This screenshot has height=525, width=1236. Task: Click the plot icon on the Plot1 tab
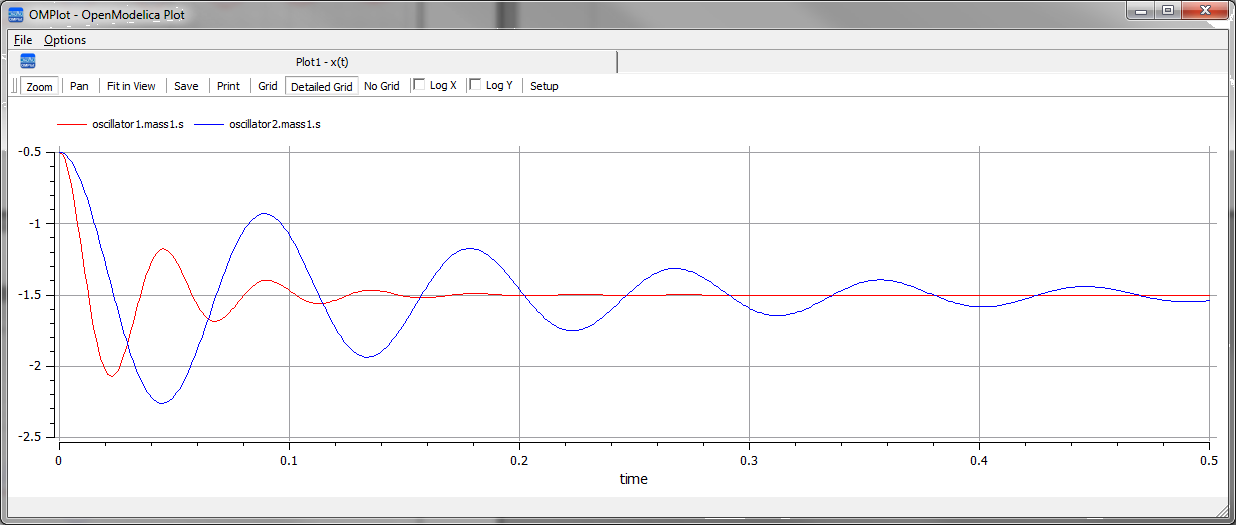28,61
